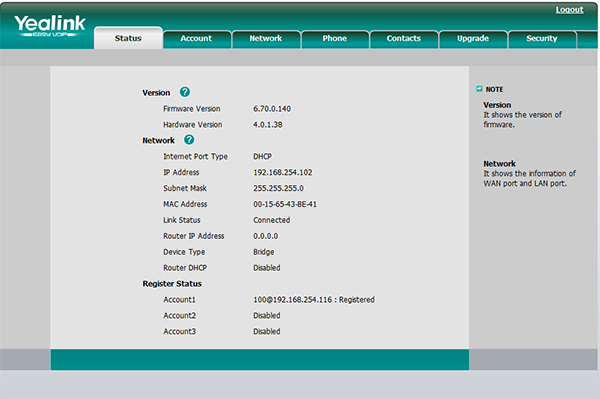
Task: Click note text about firmware version
Action: (522, 120)
